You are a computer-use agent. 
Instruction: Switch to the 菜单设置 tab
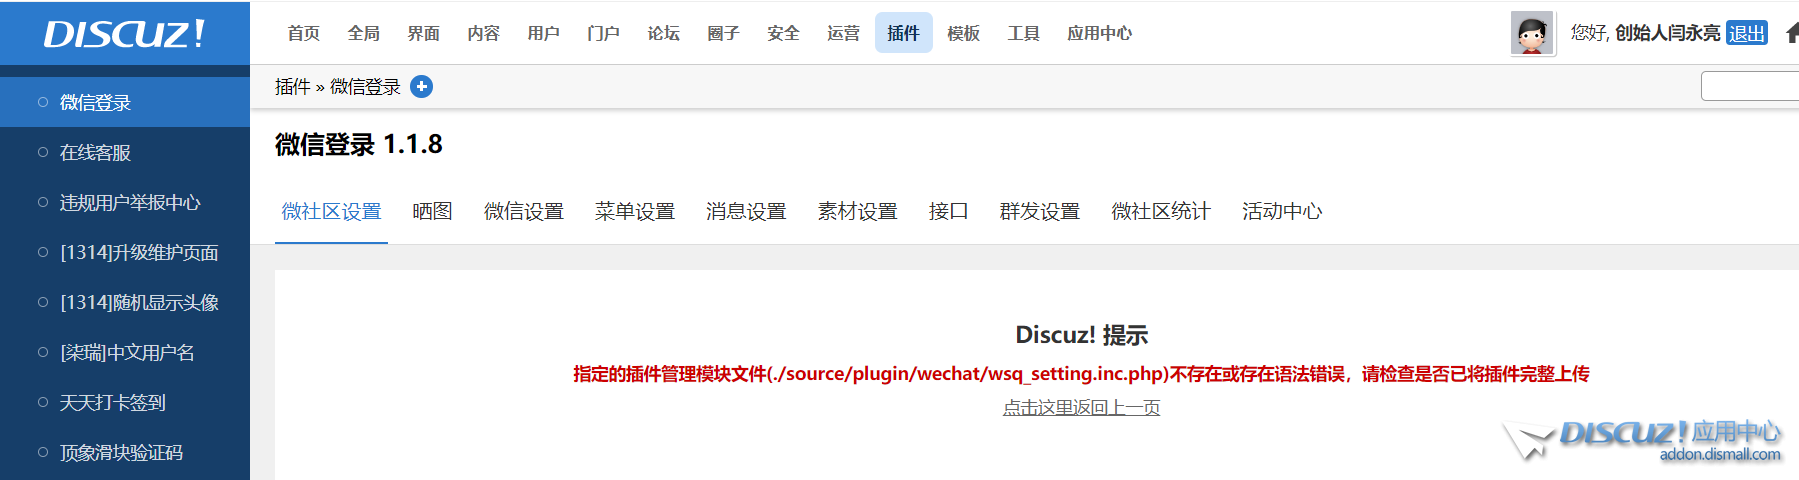pos(635,211)
